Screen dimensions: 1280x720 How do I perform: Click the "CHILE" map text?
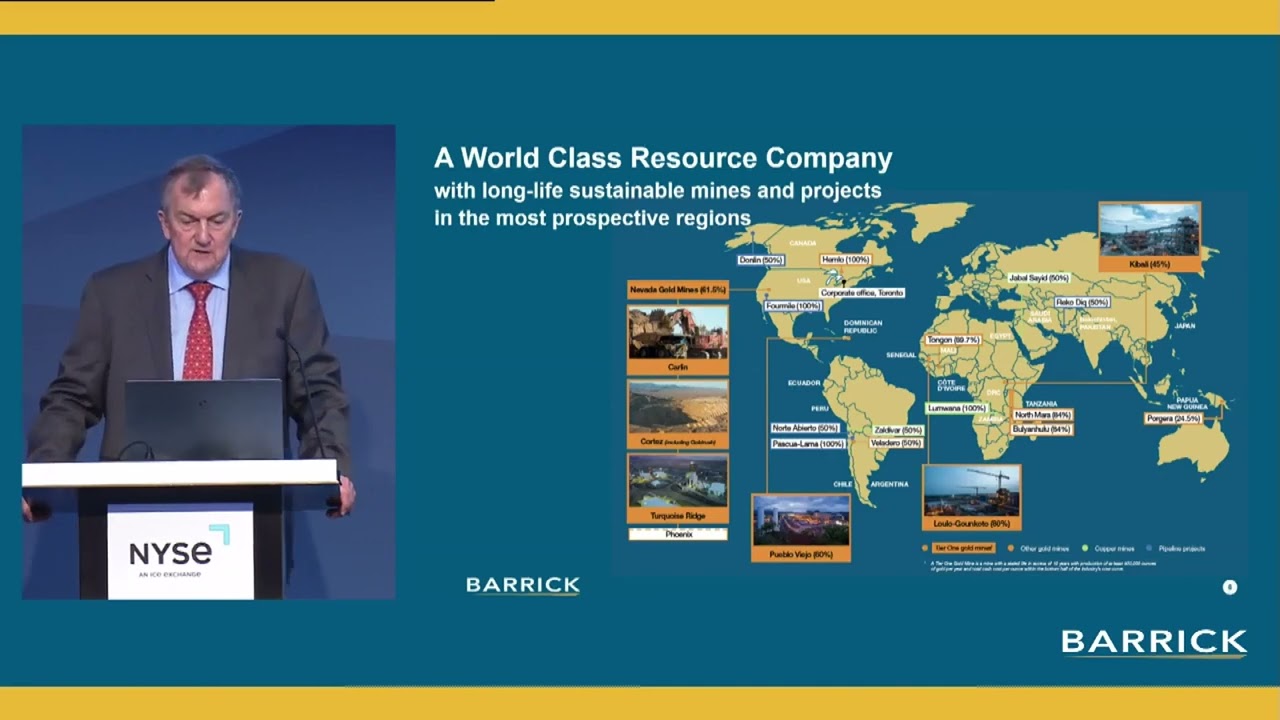[x=843, y=484]
